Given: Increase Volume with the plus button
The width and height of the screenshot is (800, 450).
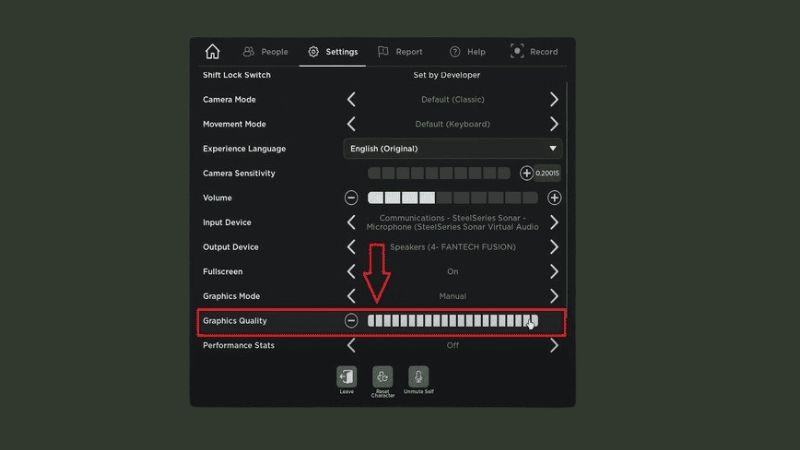Looking at the screenshot, I should pos(554,197).
